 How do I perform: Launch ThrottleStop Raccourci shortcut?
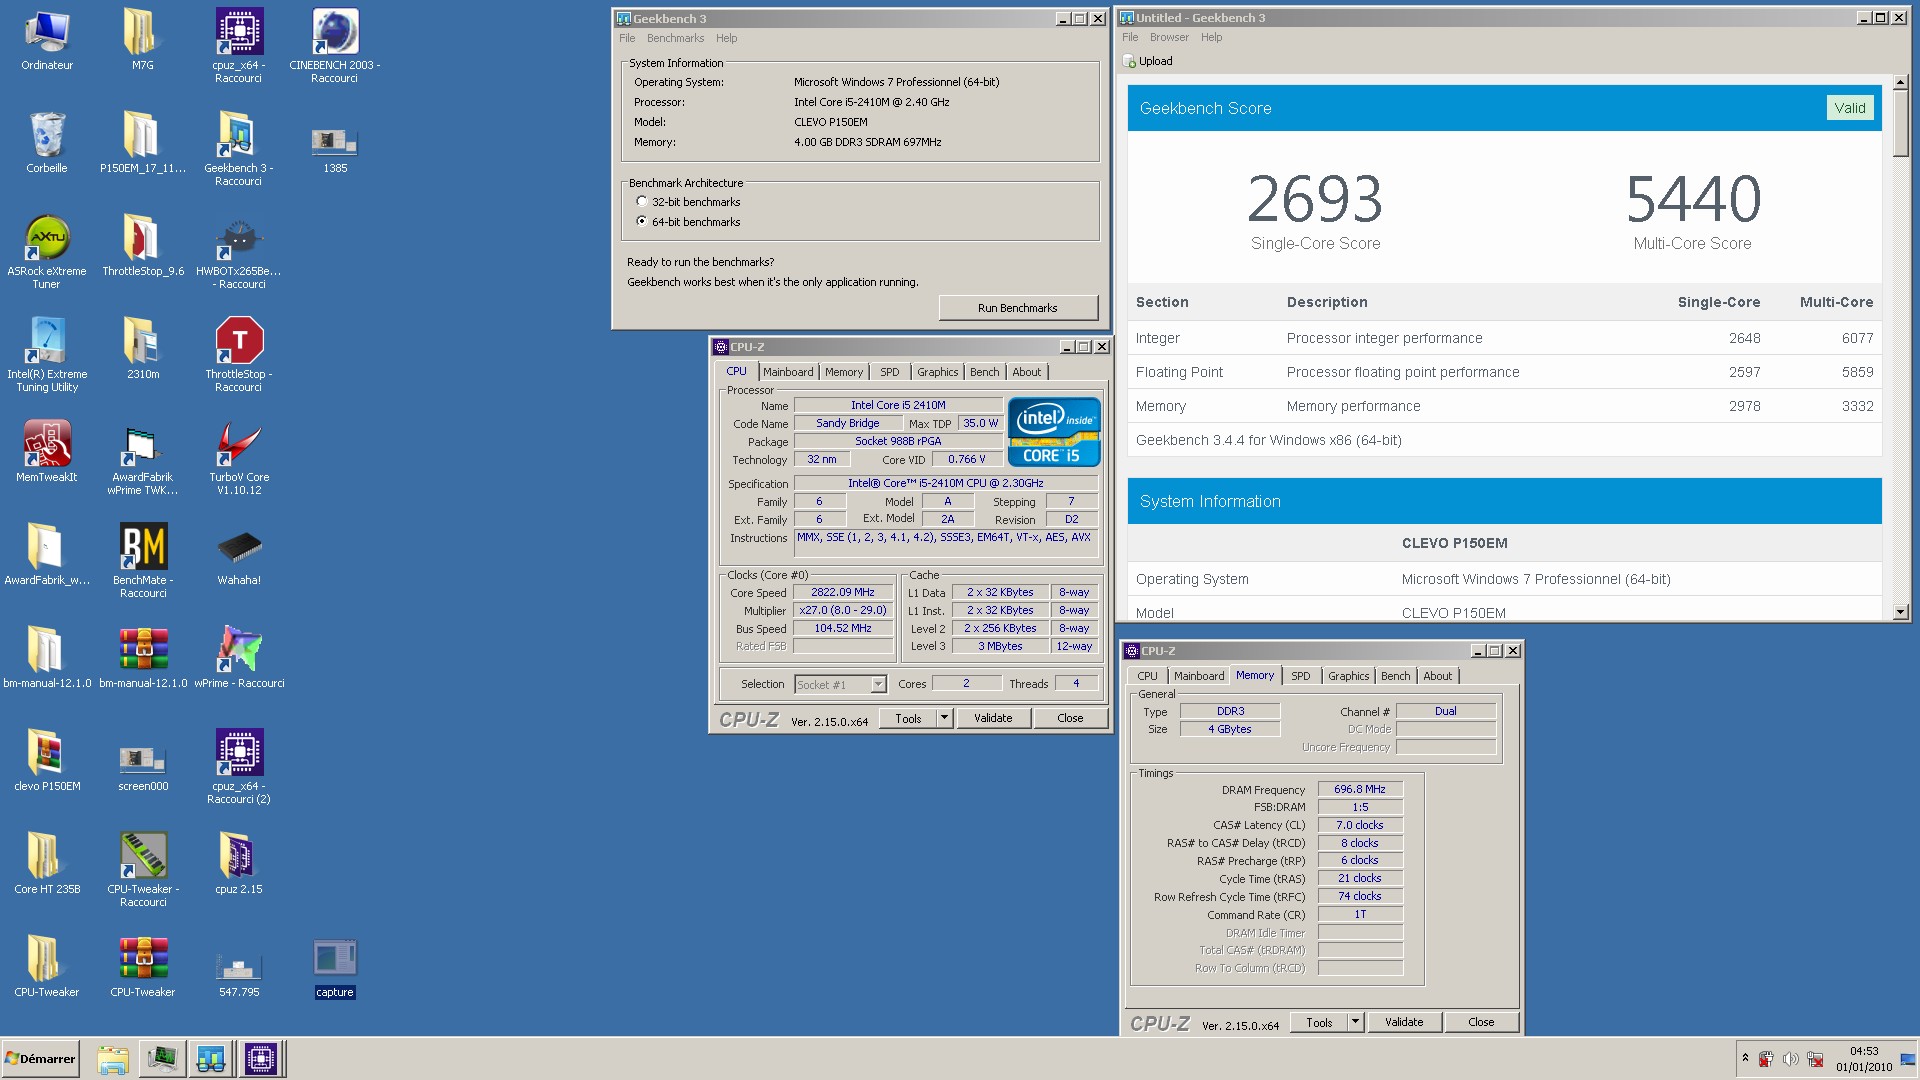click(238, 355)
